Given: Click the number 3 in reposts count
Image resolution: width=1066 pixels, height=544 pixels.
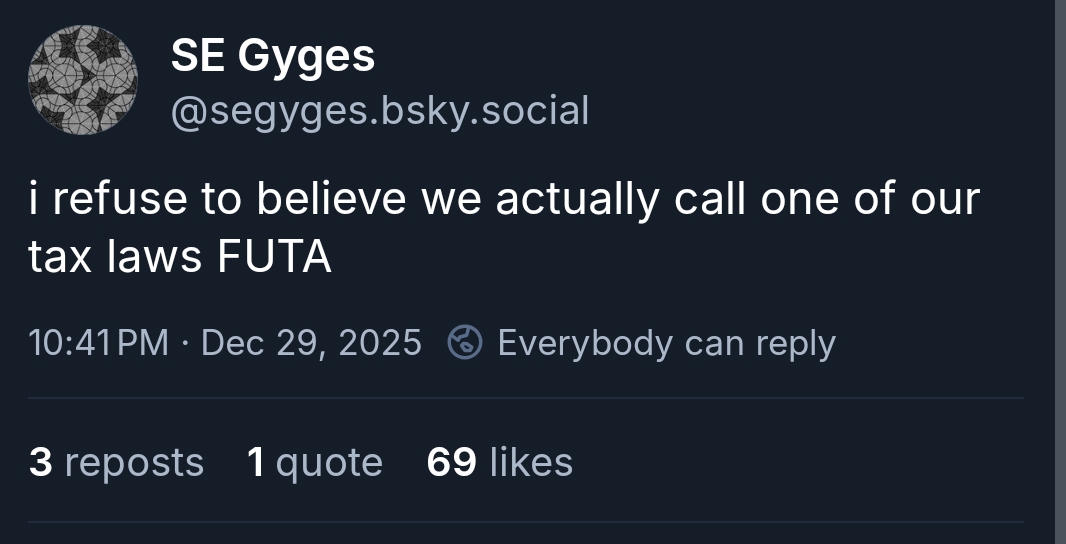Looking at the screenshot, I should click(x=40, y=462).
